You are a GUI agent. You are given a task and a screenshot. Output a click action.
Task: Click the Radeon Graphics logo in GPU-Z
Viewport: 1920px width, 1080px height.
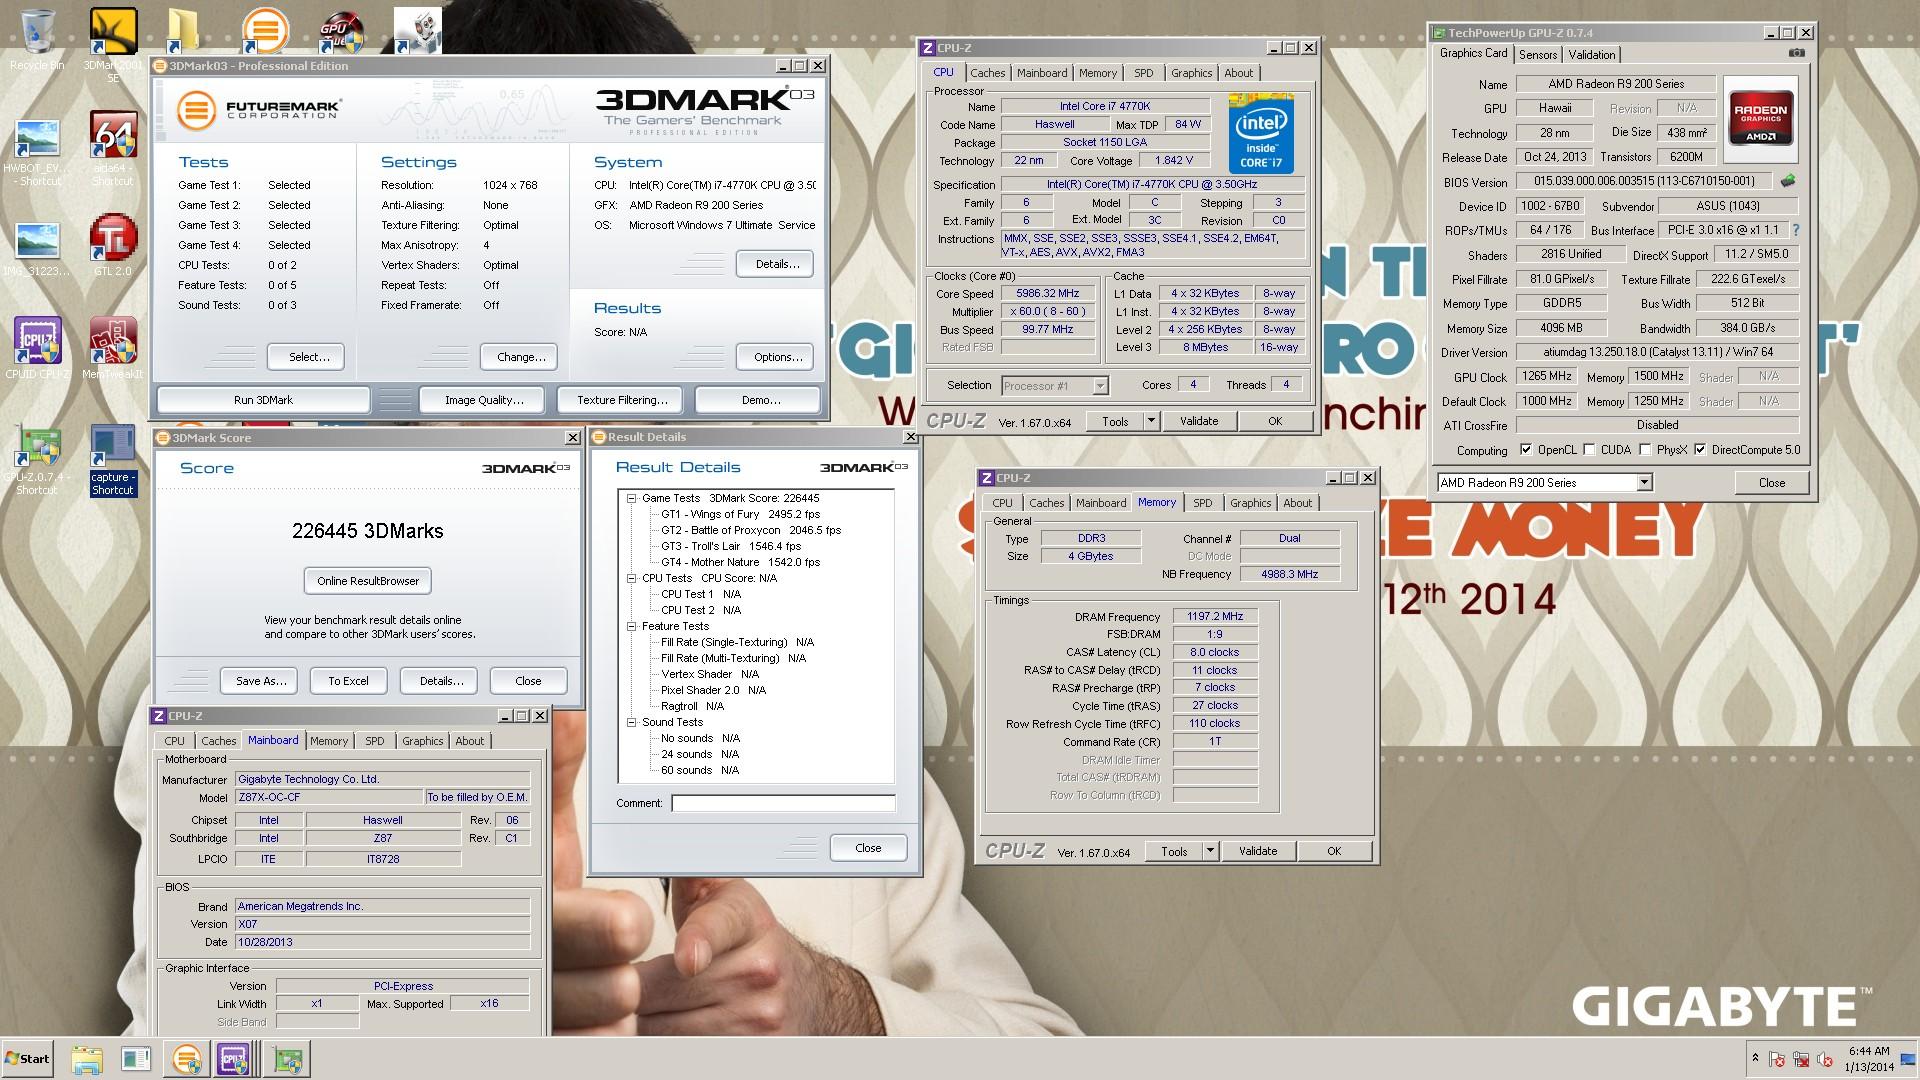tap(1760, 119)
